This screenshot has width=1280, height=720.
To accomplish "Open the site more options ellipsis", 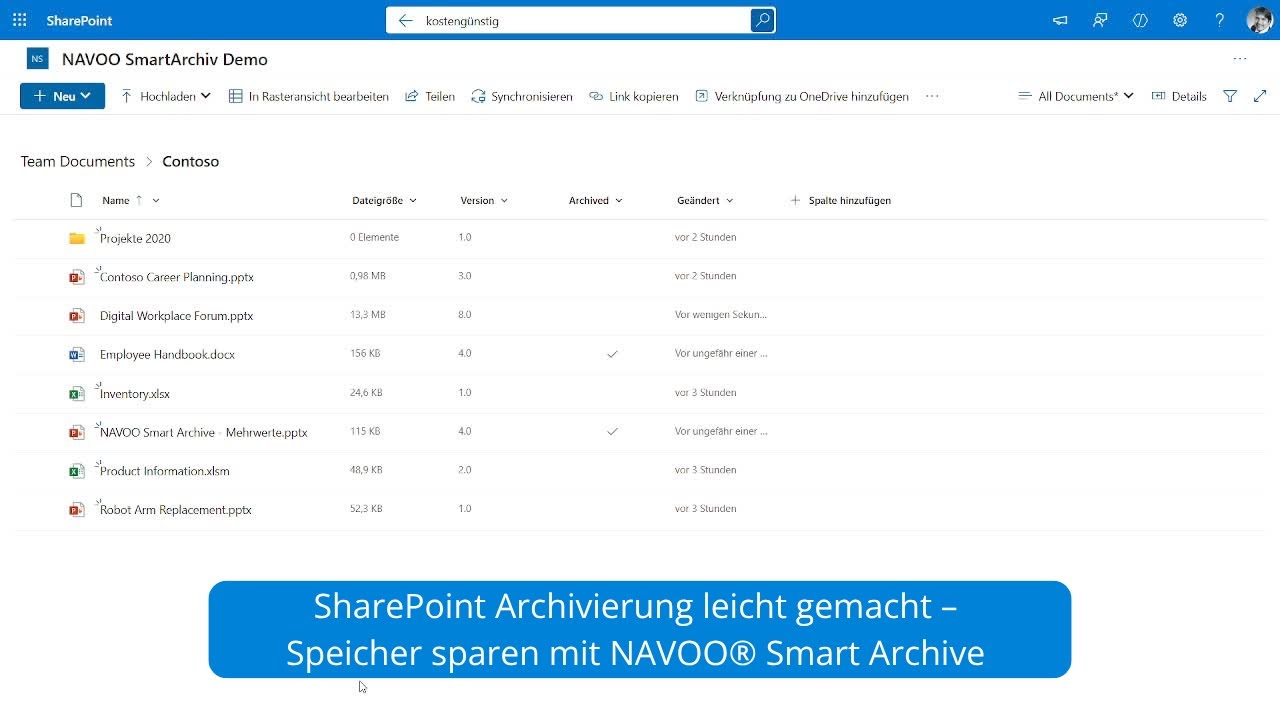I will (x=1240, y=59).
